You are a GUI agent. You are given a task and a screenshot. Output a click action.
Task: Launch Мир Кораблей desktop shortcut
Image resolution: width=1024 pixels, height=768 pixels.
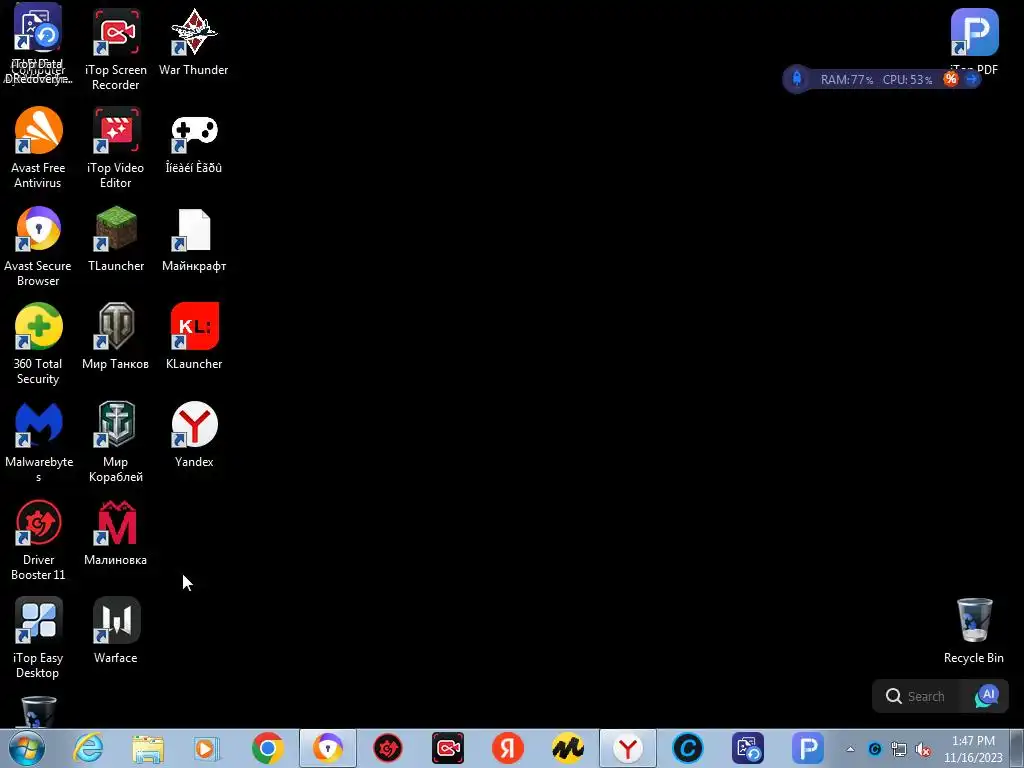116,441
